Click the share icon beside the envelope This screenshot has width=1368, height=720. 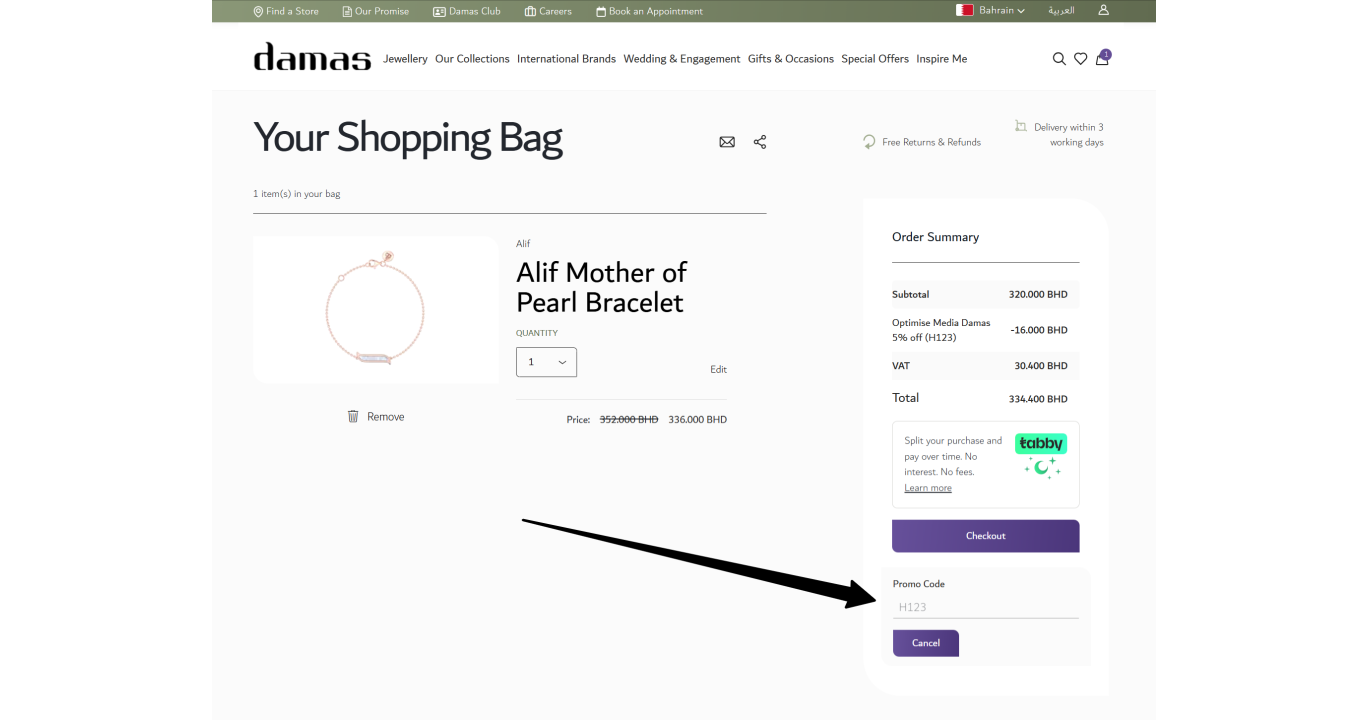760,142
